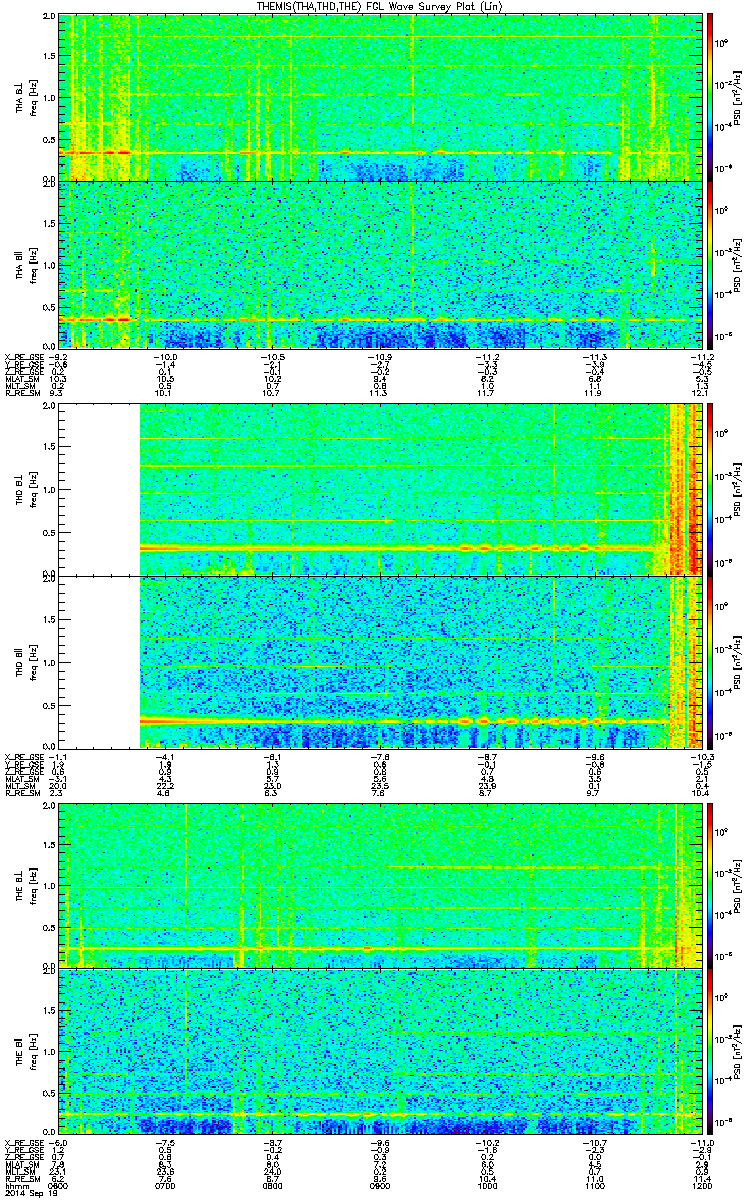
Task: Click the THD B⊥ freq [Hz] axis label
Action: [24, 491]
